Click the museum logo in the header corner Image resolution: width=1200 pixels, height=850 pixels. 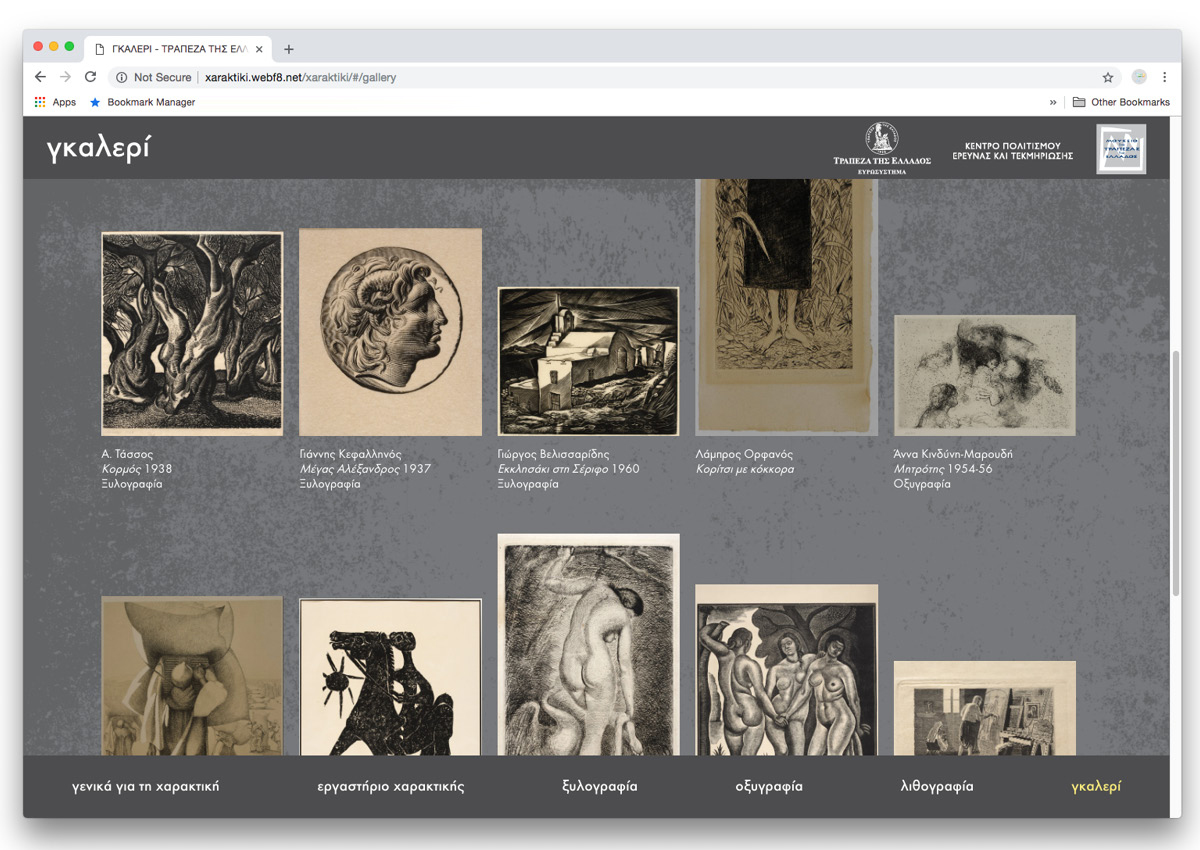tap(1121, 149)
